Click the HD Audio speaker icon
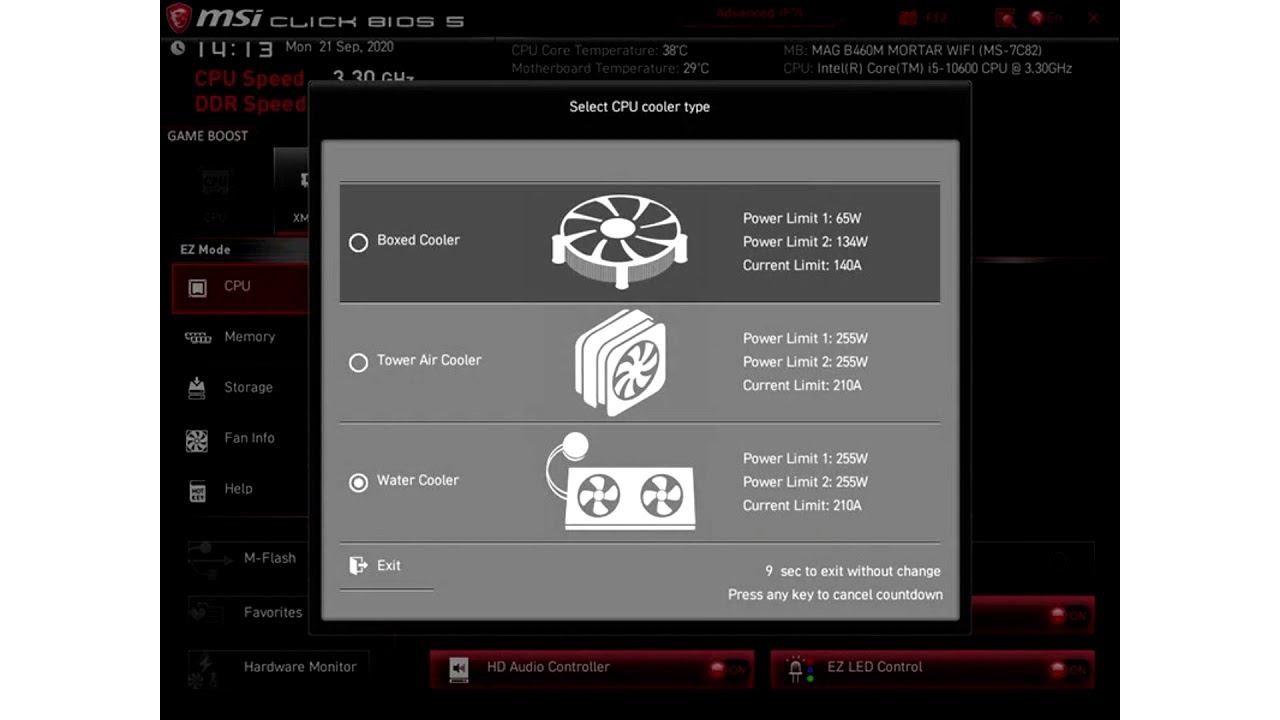 (459, 669)
